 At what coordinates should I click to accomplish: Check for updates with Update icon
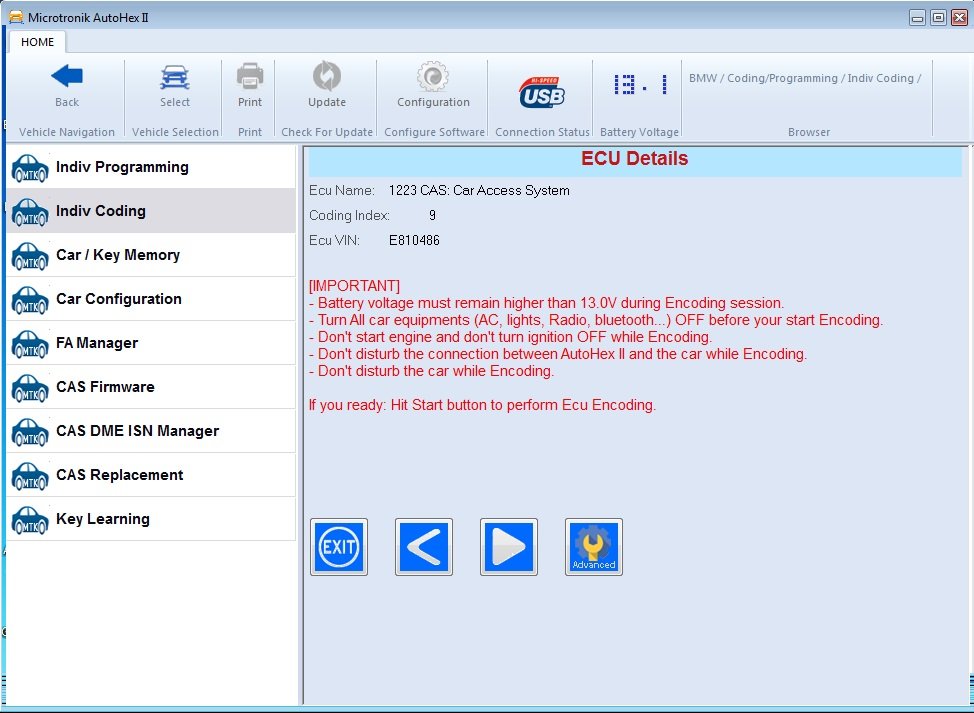click(x=327, y=76)
